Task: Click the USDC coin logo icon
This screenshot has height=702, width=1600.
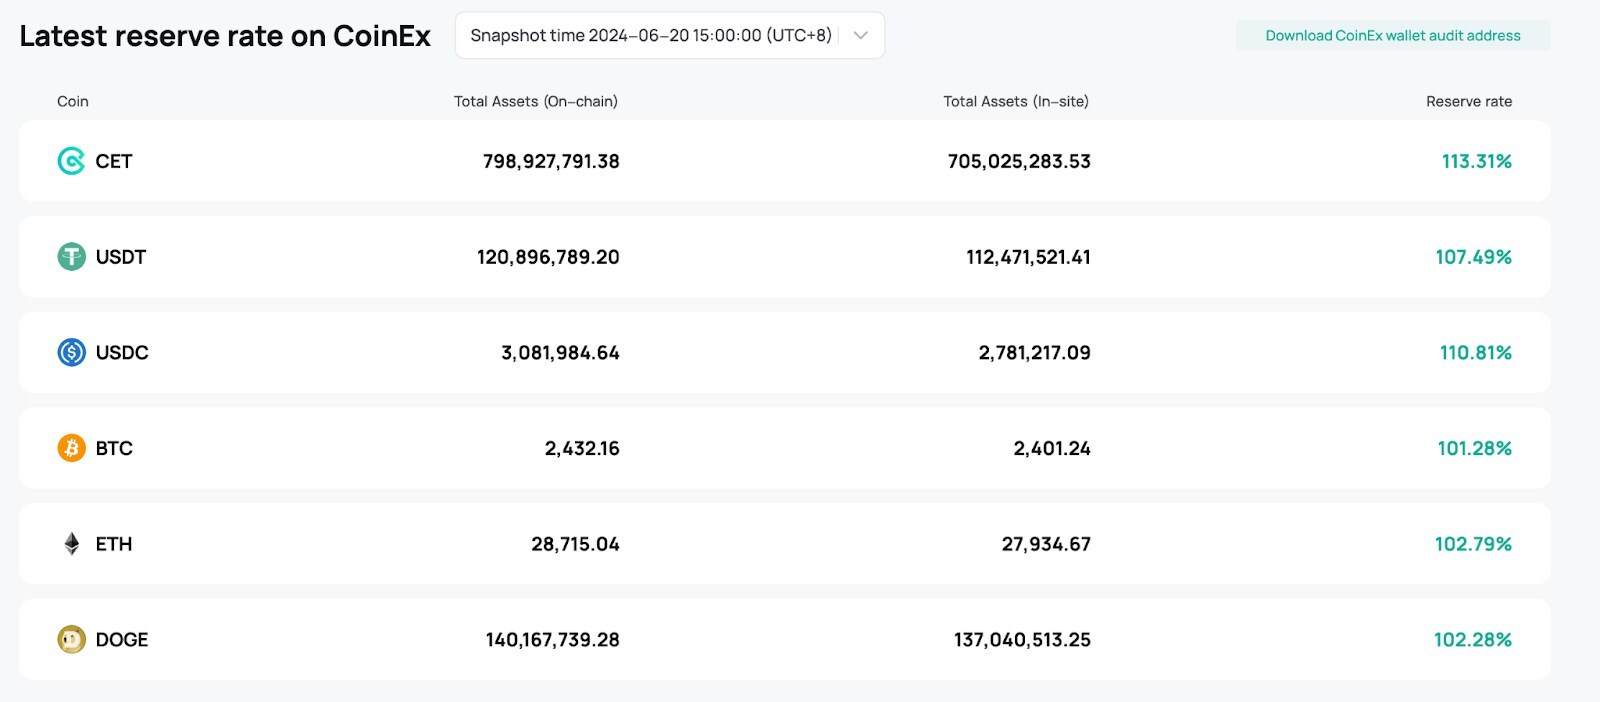Action: click(x=71, y=352)
